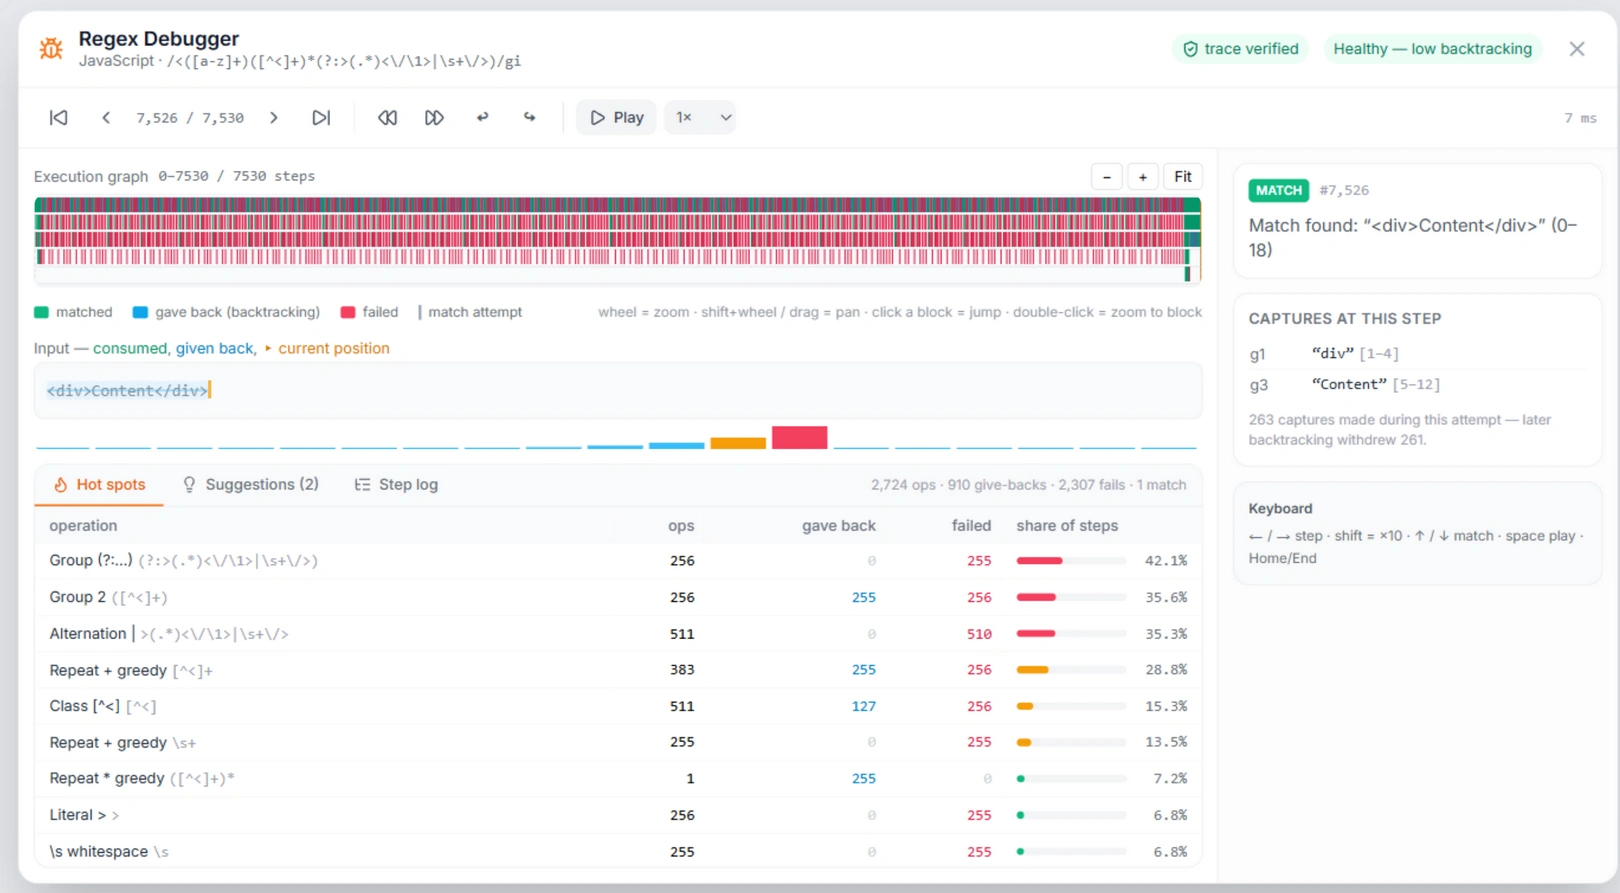Viewport: 1620px width, 893px height.
Task: Start playback with the Play button
Action: (x=616, y=118)
